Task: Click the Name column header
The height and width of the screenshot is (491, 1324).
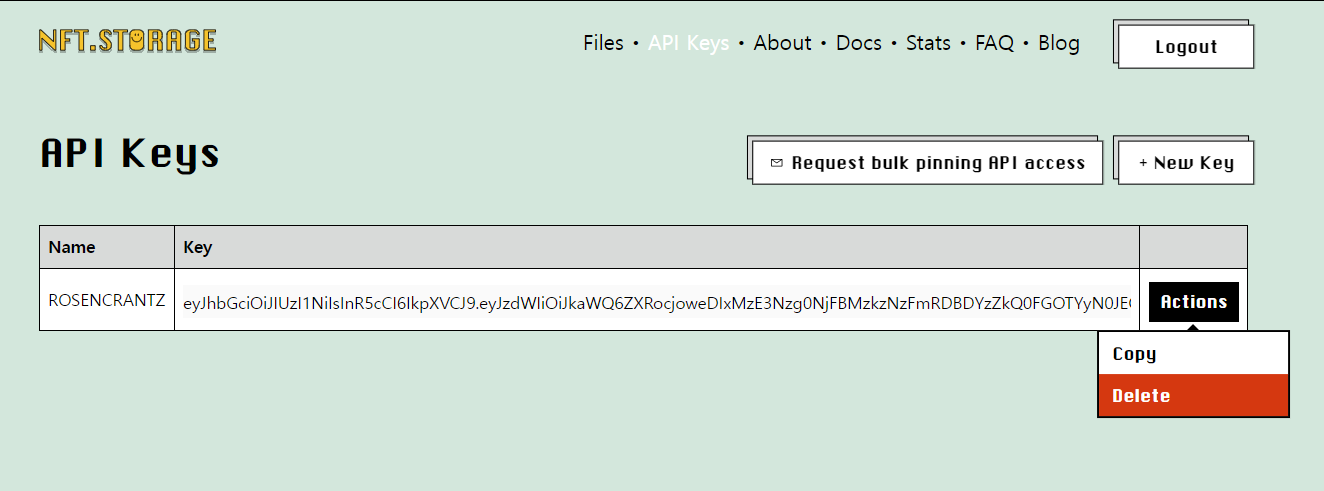Action: coord(107,247)
